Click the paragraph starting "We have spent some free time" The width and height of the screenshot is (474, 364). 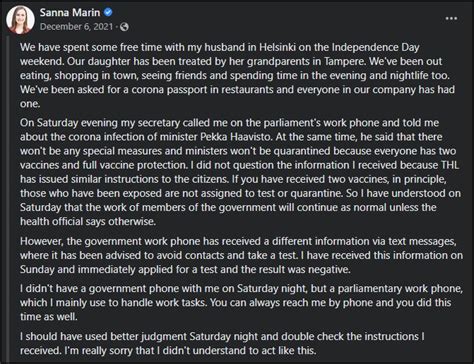(237, 75)
